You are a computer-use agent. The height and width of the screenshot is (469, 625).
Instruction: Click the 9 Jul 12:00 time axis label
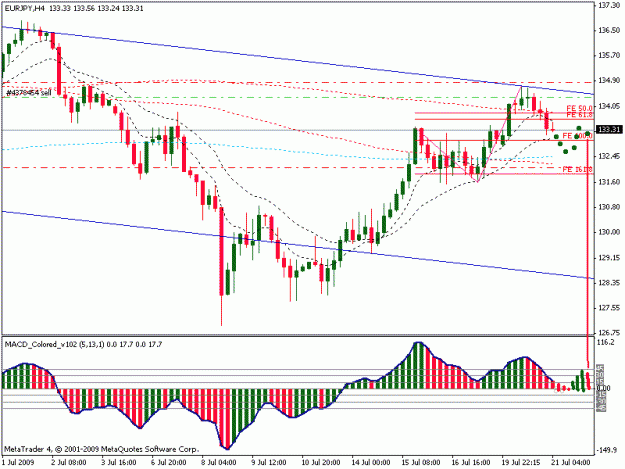tap(269, 463)
